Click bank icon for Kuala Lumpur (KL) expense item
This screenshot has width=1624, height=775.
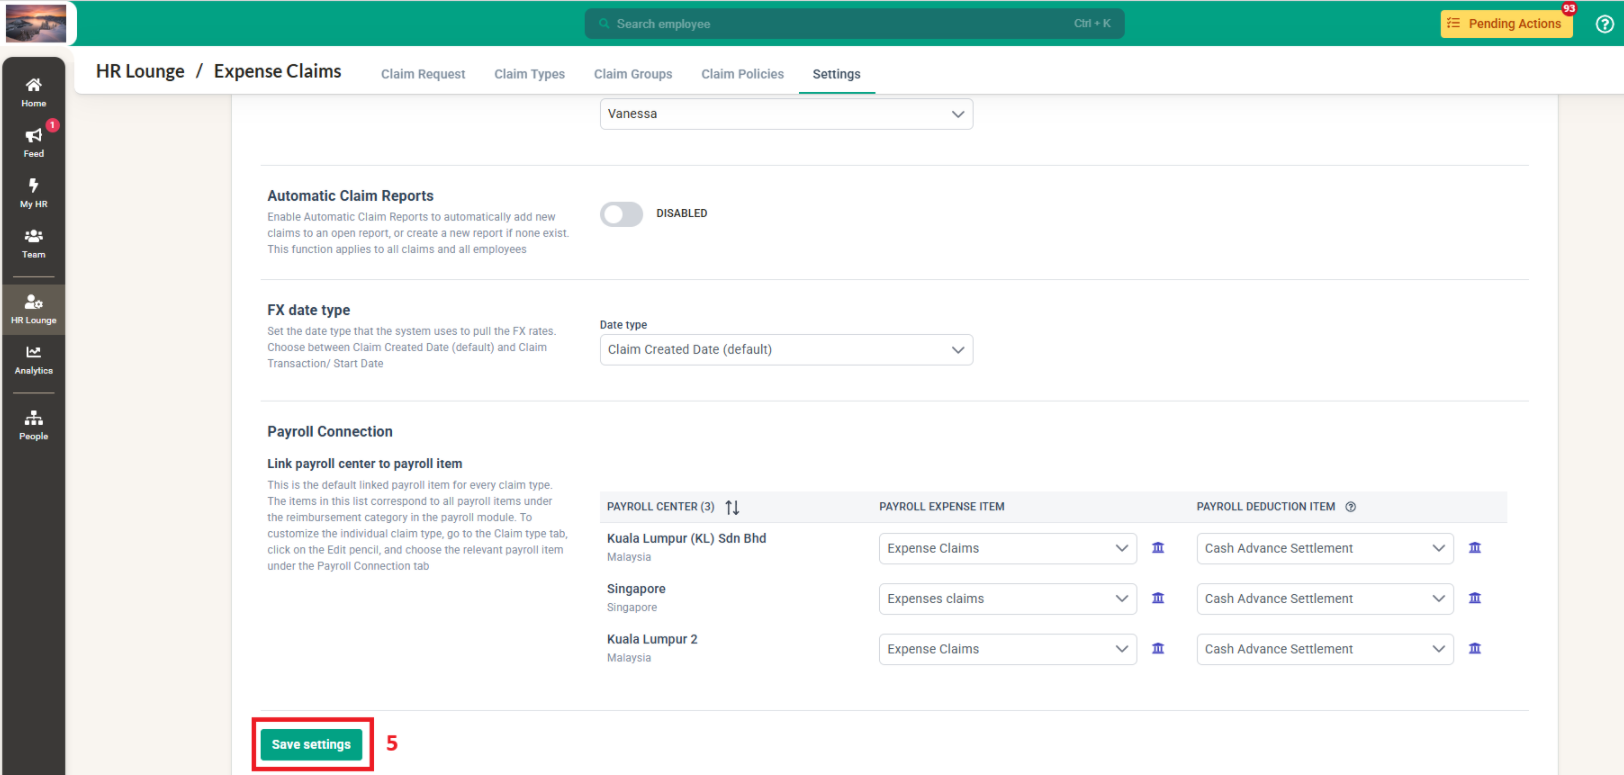[1158, 548]
